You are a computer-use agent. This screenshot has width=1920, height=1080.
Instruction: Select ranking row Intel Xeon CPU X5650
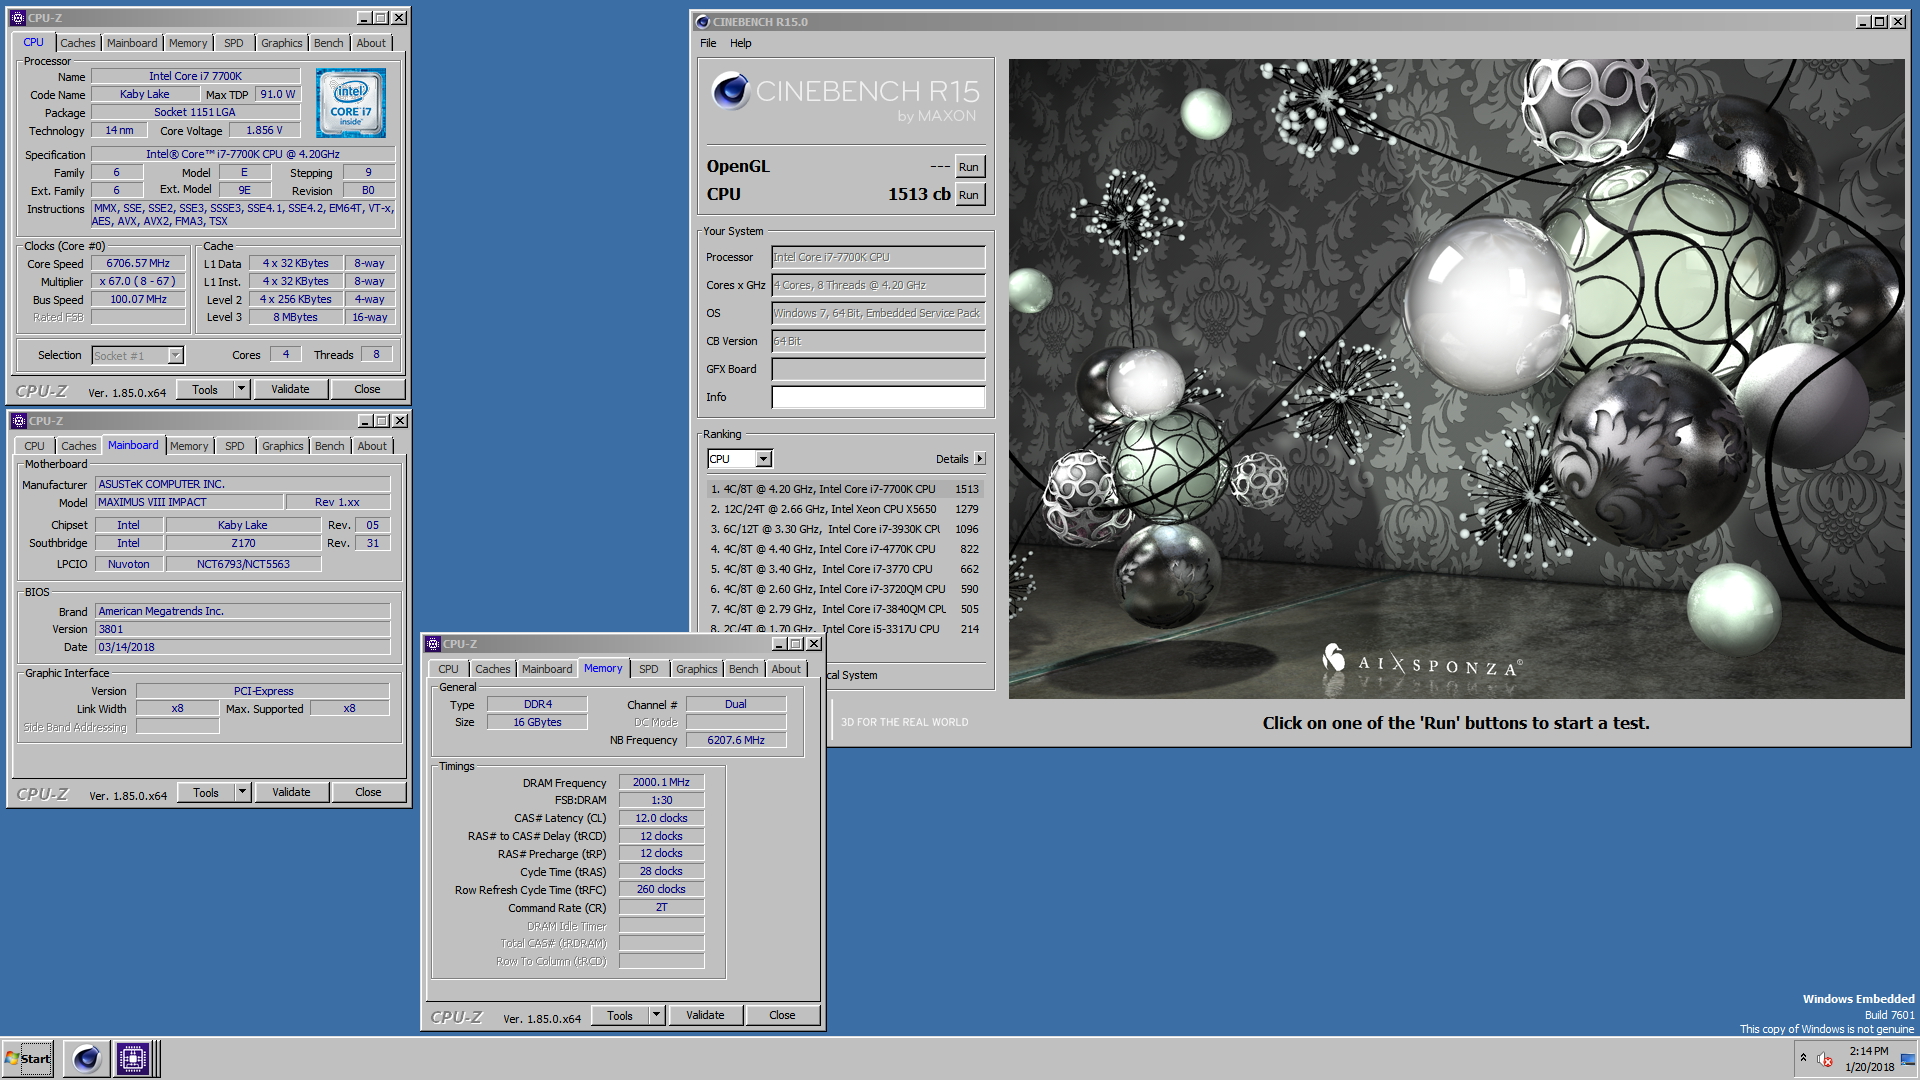pyautogui.click(x=845, y=509)
